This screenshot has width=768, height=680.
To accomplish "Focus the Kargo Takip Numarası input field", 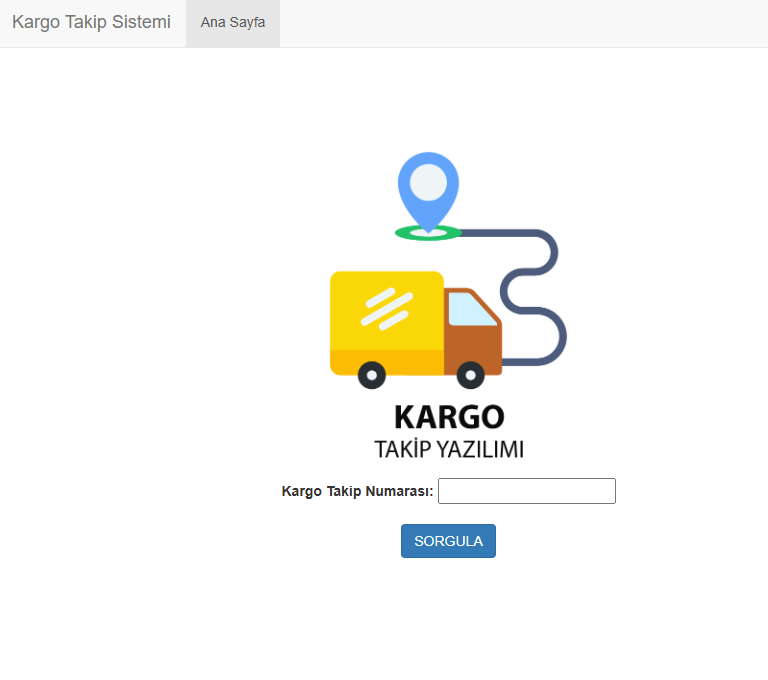I will [x=526, y=491].
